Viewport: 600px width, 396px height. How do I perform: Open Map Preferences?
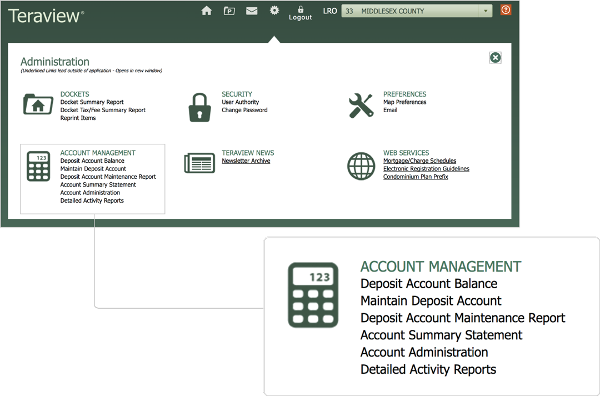[405, 102]
